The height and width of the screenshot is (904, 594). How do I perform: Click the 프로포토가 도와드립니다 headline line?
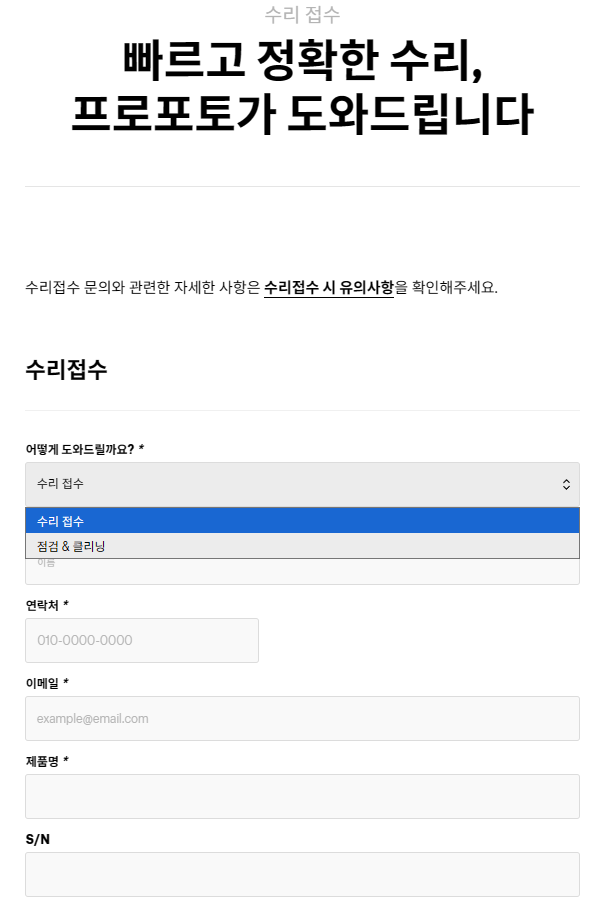pos(302,114)
